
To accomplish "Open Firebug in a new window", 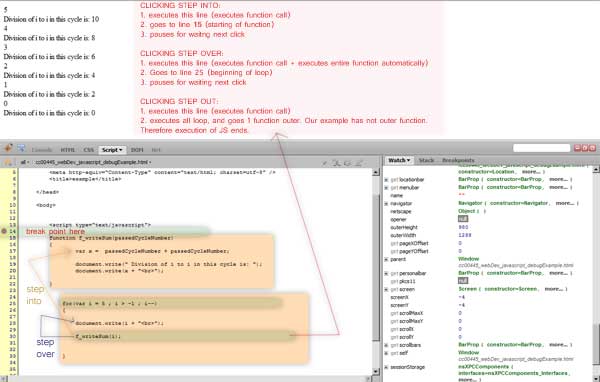I will 585,148.
